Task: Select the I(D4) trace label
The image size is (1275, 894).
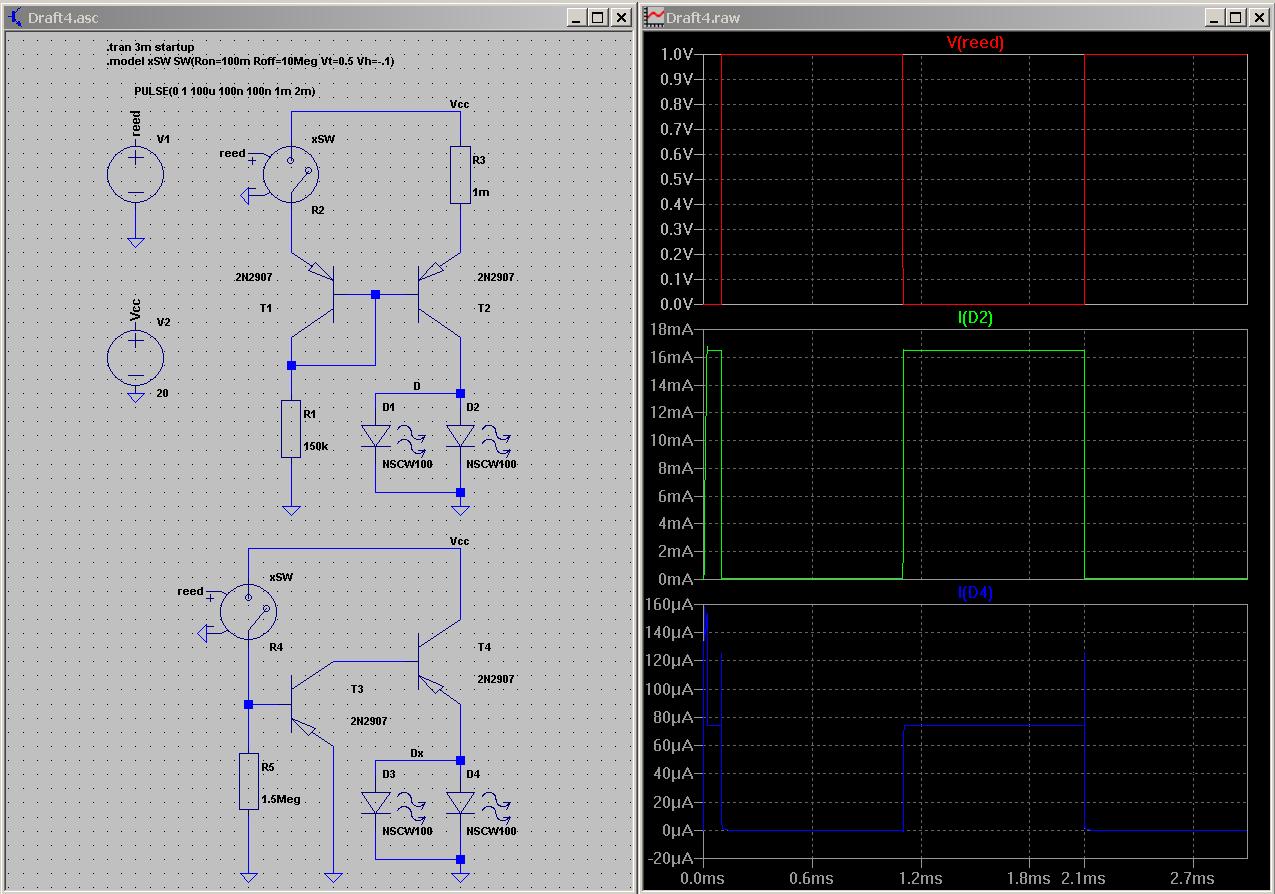Action: (975, 592)
